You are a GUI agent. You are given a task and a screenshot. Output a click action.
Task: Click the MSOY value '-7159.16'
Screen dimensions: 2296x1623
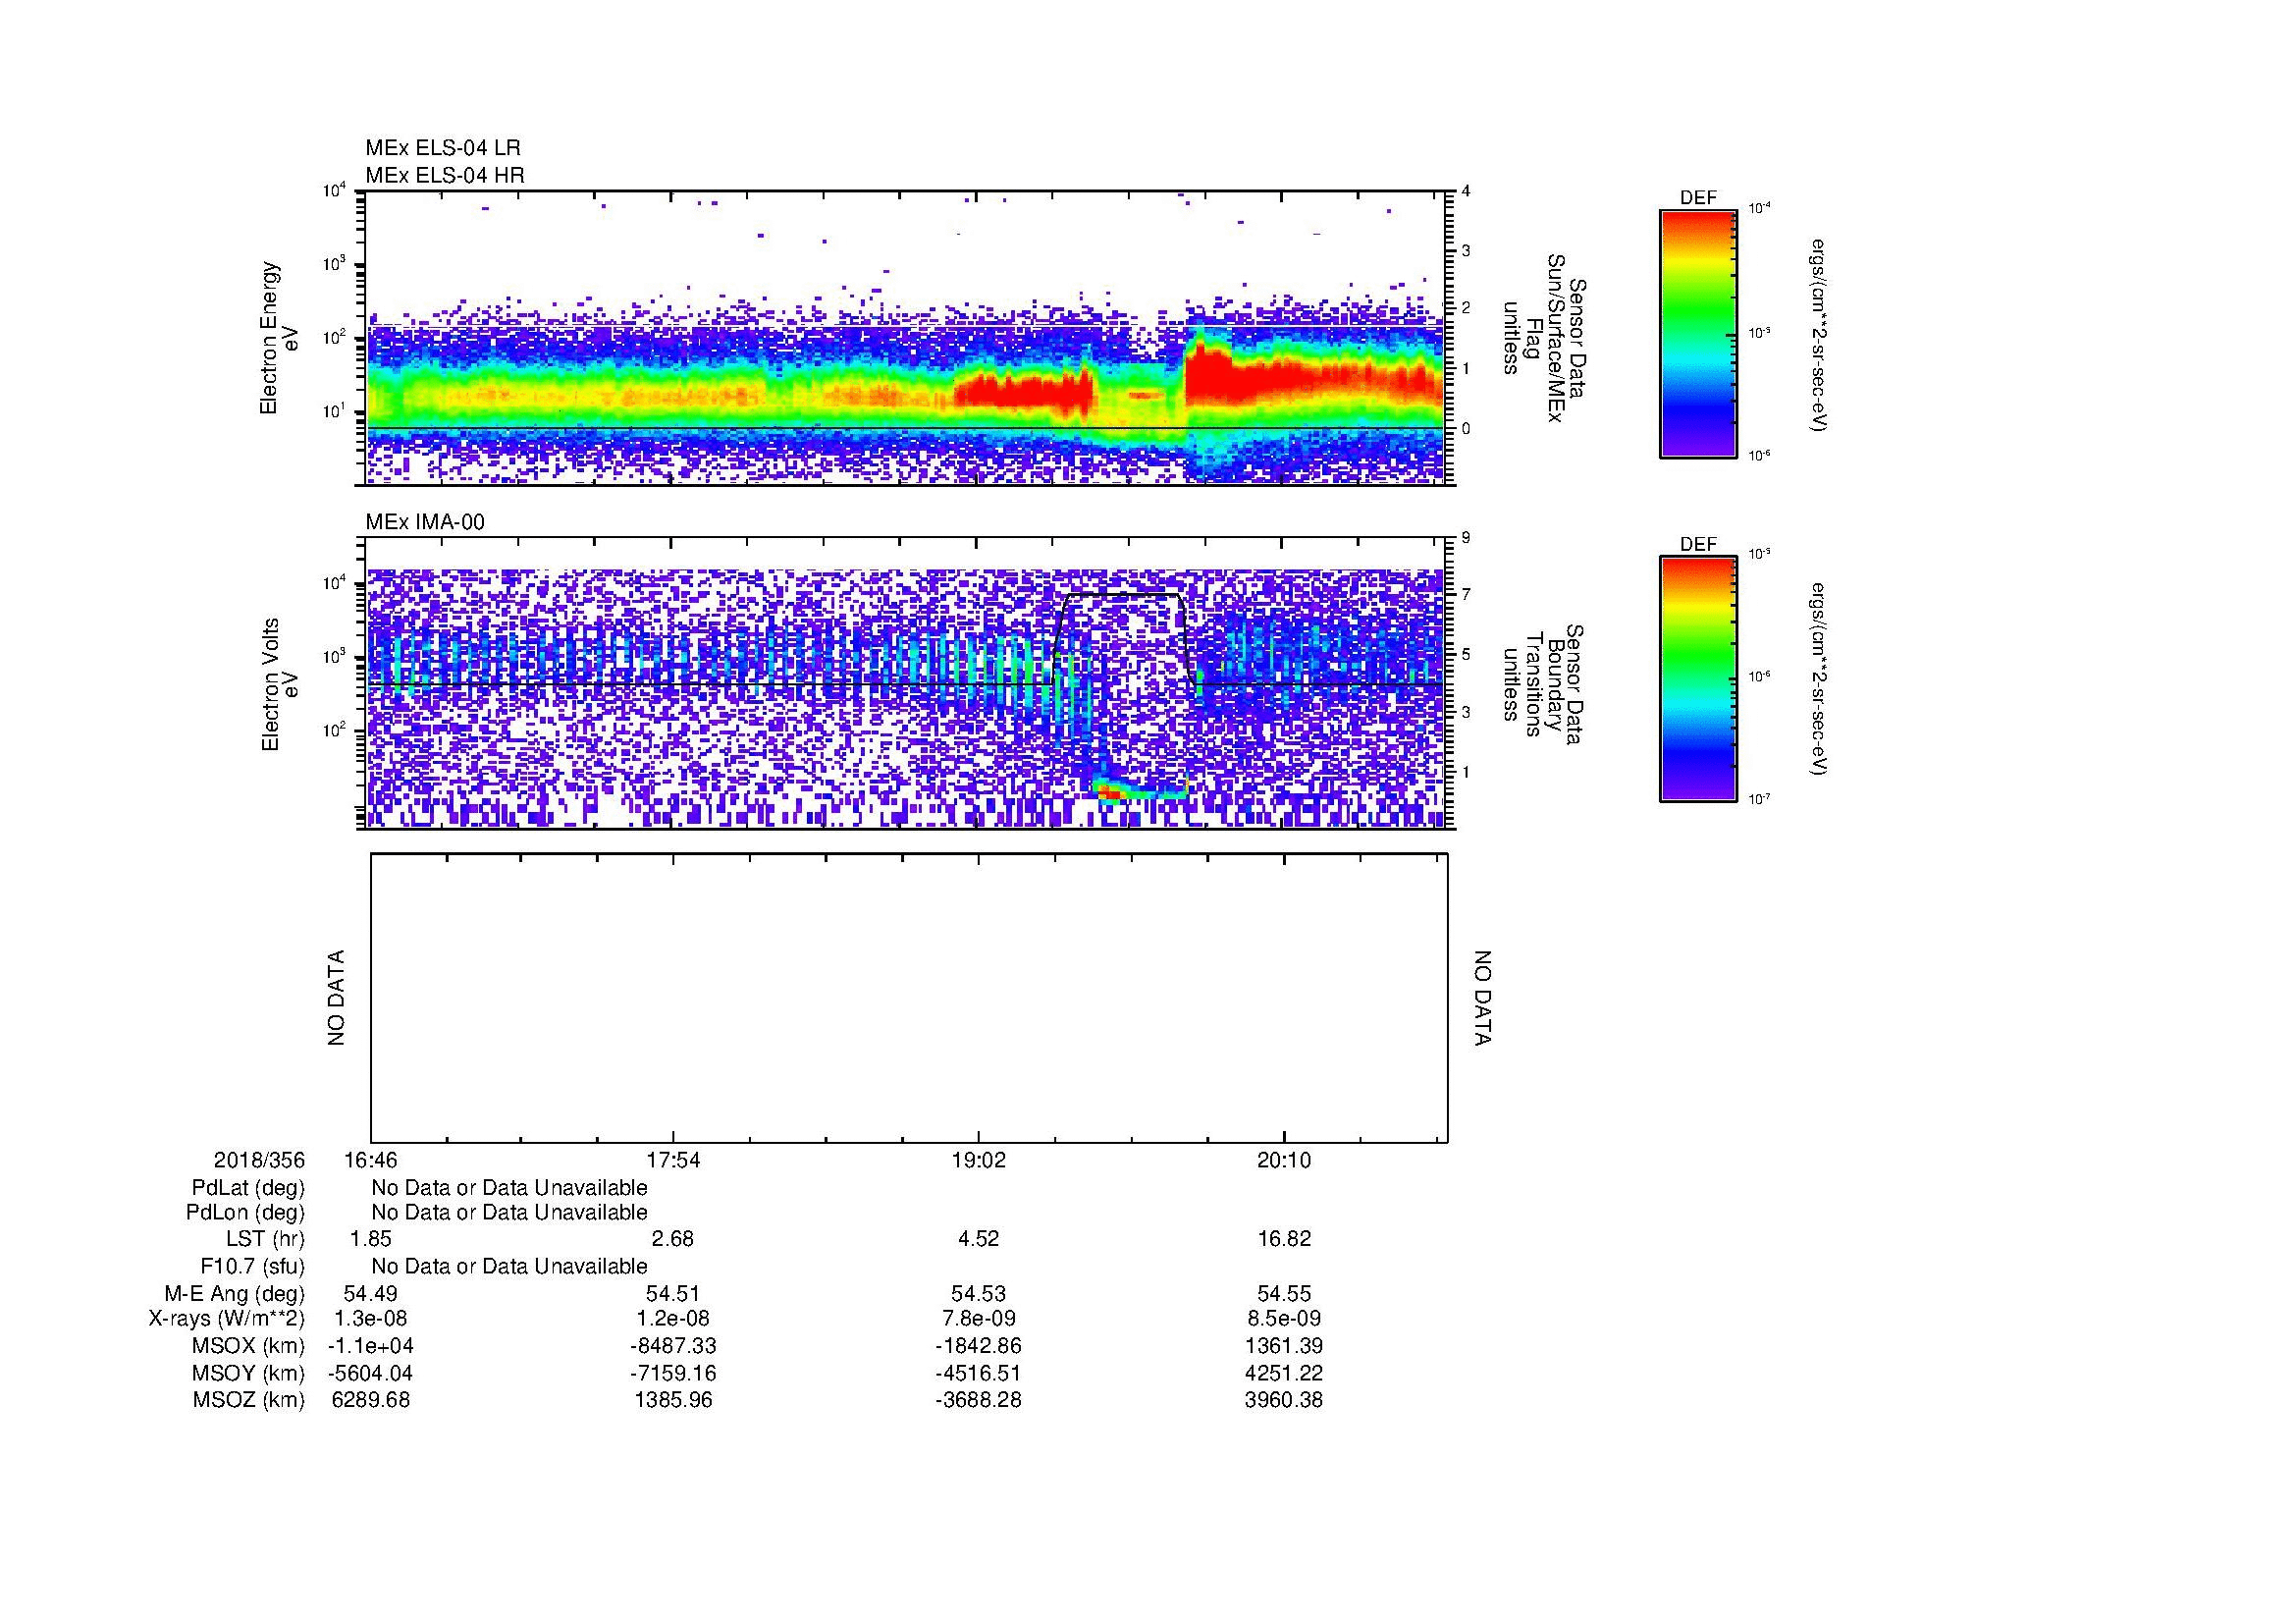(x=673, y=1373)
